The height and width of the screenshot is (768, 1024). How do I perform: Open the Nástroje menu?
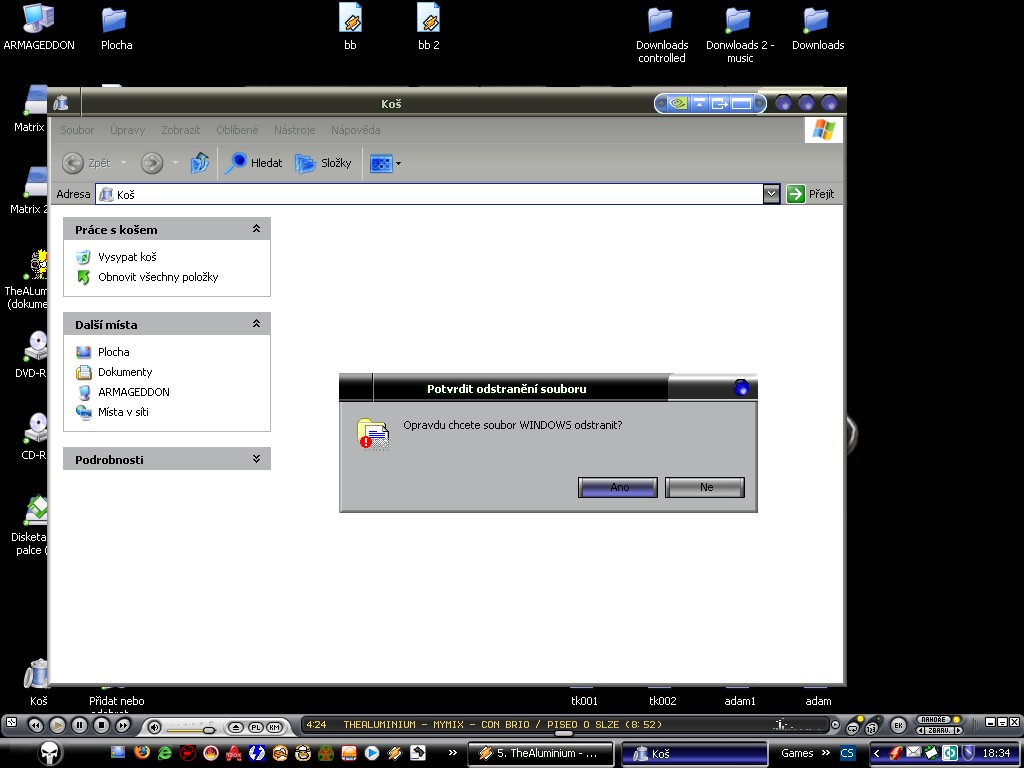pos(295,130)
